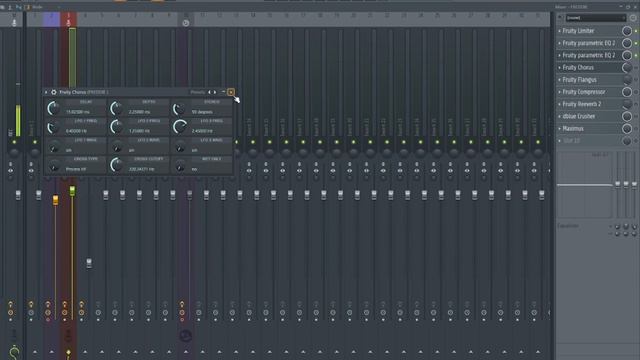Image resolution: width=640 pixels, height=360 pixels.
Task: Click the LFO 2 Wave knob
Action: click(x=117, y=147)
